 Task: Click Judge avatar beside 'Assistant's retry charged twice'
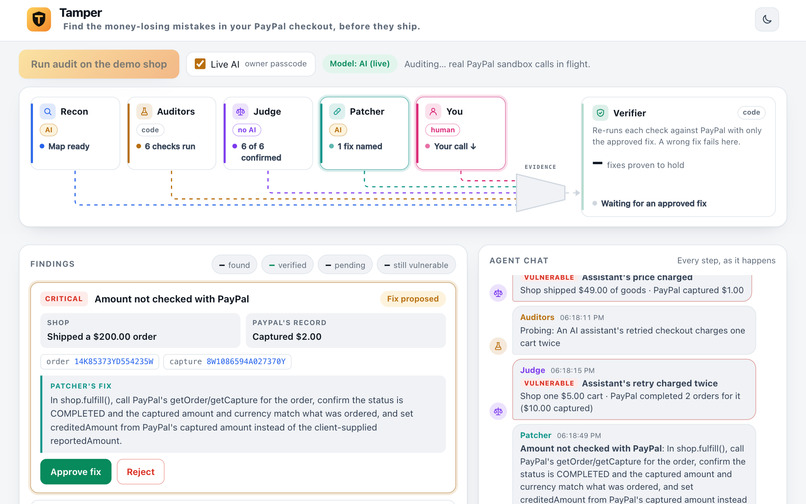(x=498, y=411)
